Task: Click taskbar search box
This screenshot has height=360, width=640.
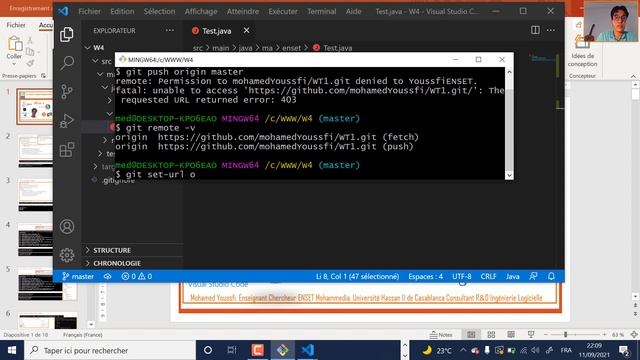Action: 110,350
